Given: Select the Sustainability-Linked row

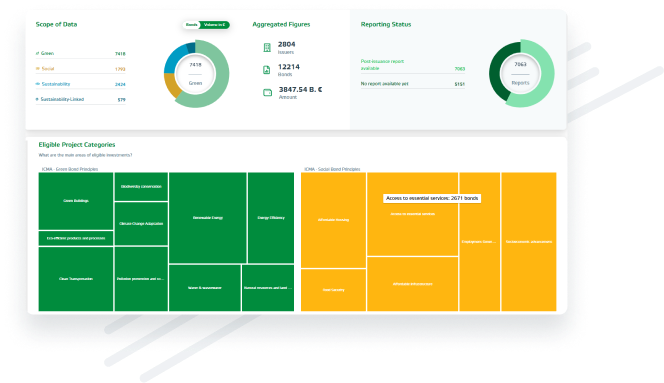Looking at the screenshot, I should click(80, 99).
